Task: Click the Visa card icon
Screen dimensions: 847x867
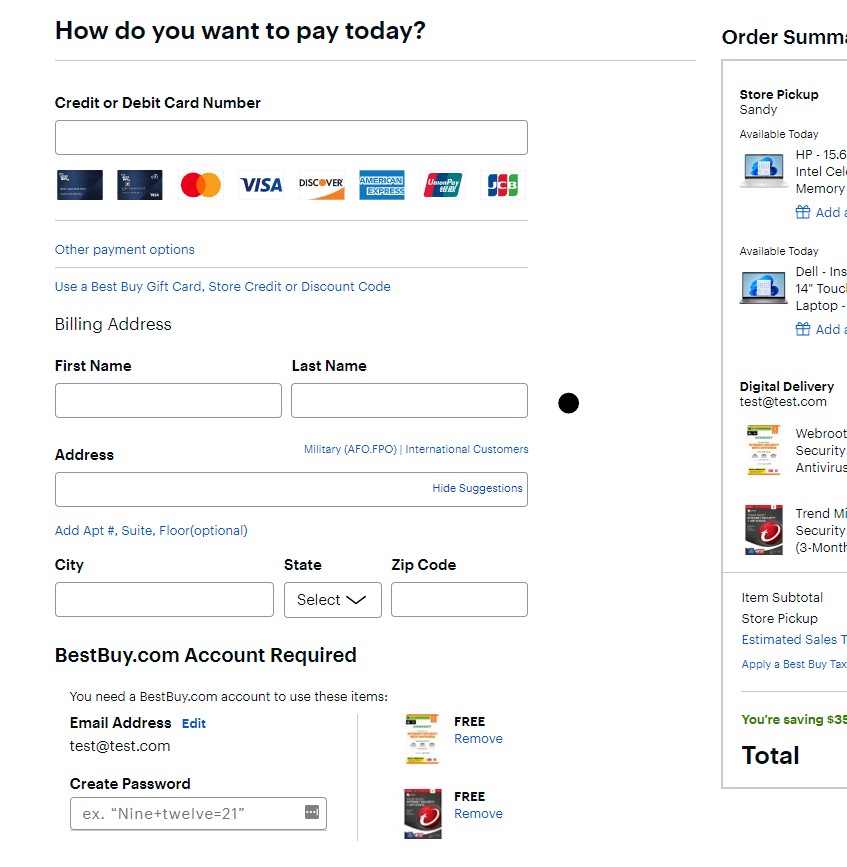Action: coord(261,185)
